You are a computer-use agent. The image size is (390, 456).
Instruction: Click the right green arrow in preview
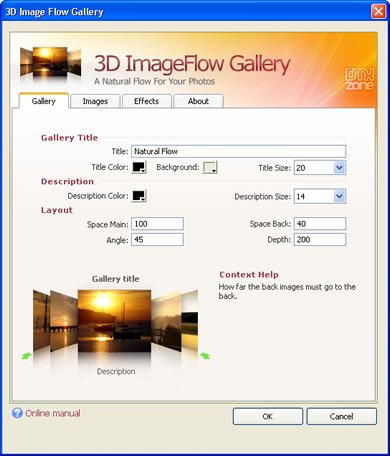tap(205, 356)
